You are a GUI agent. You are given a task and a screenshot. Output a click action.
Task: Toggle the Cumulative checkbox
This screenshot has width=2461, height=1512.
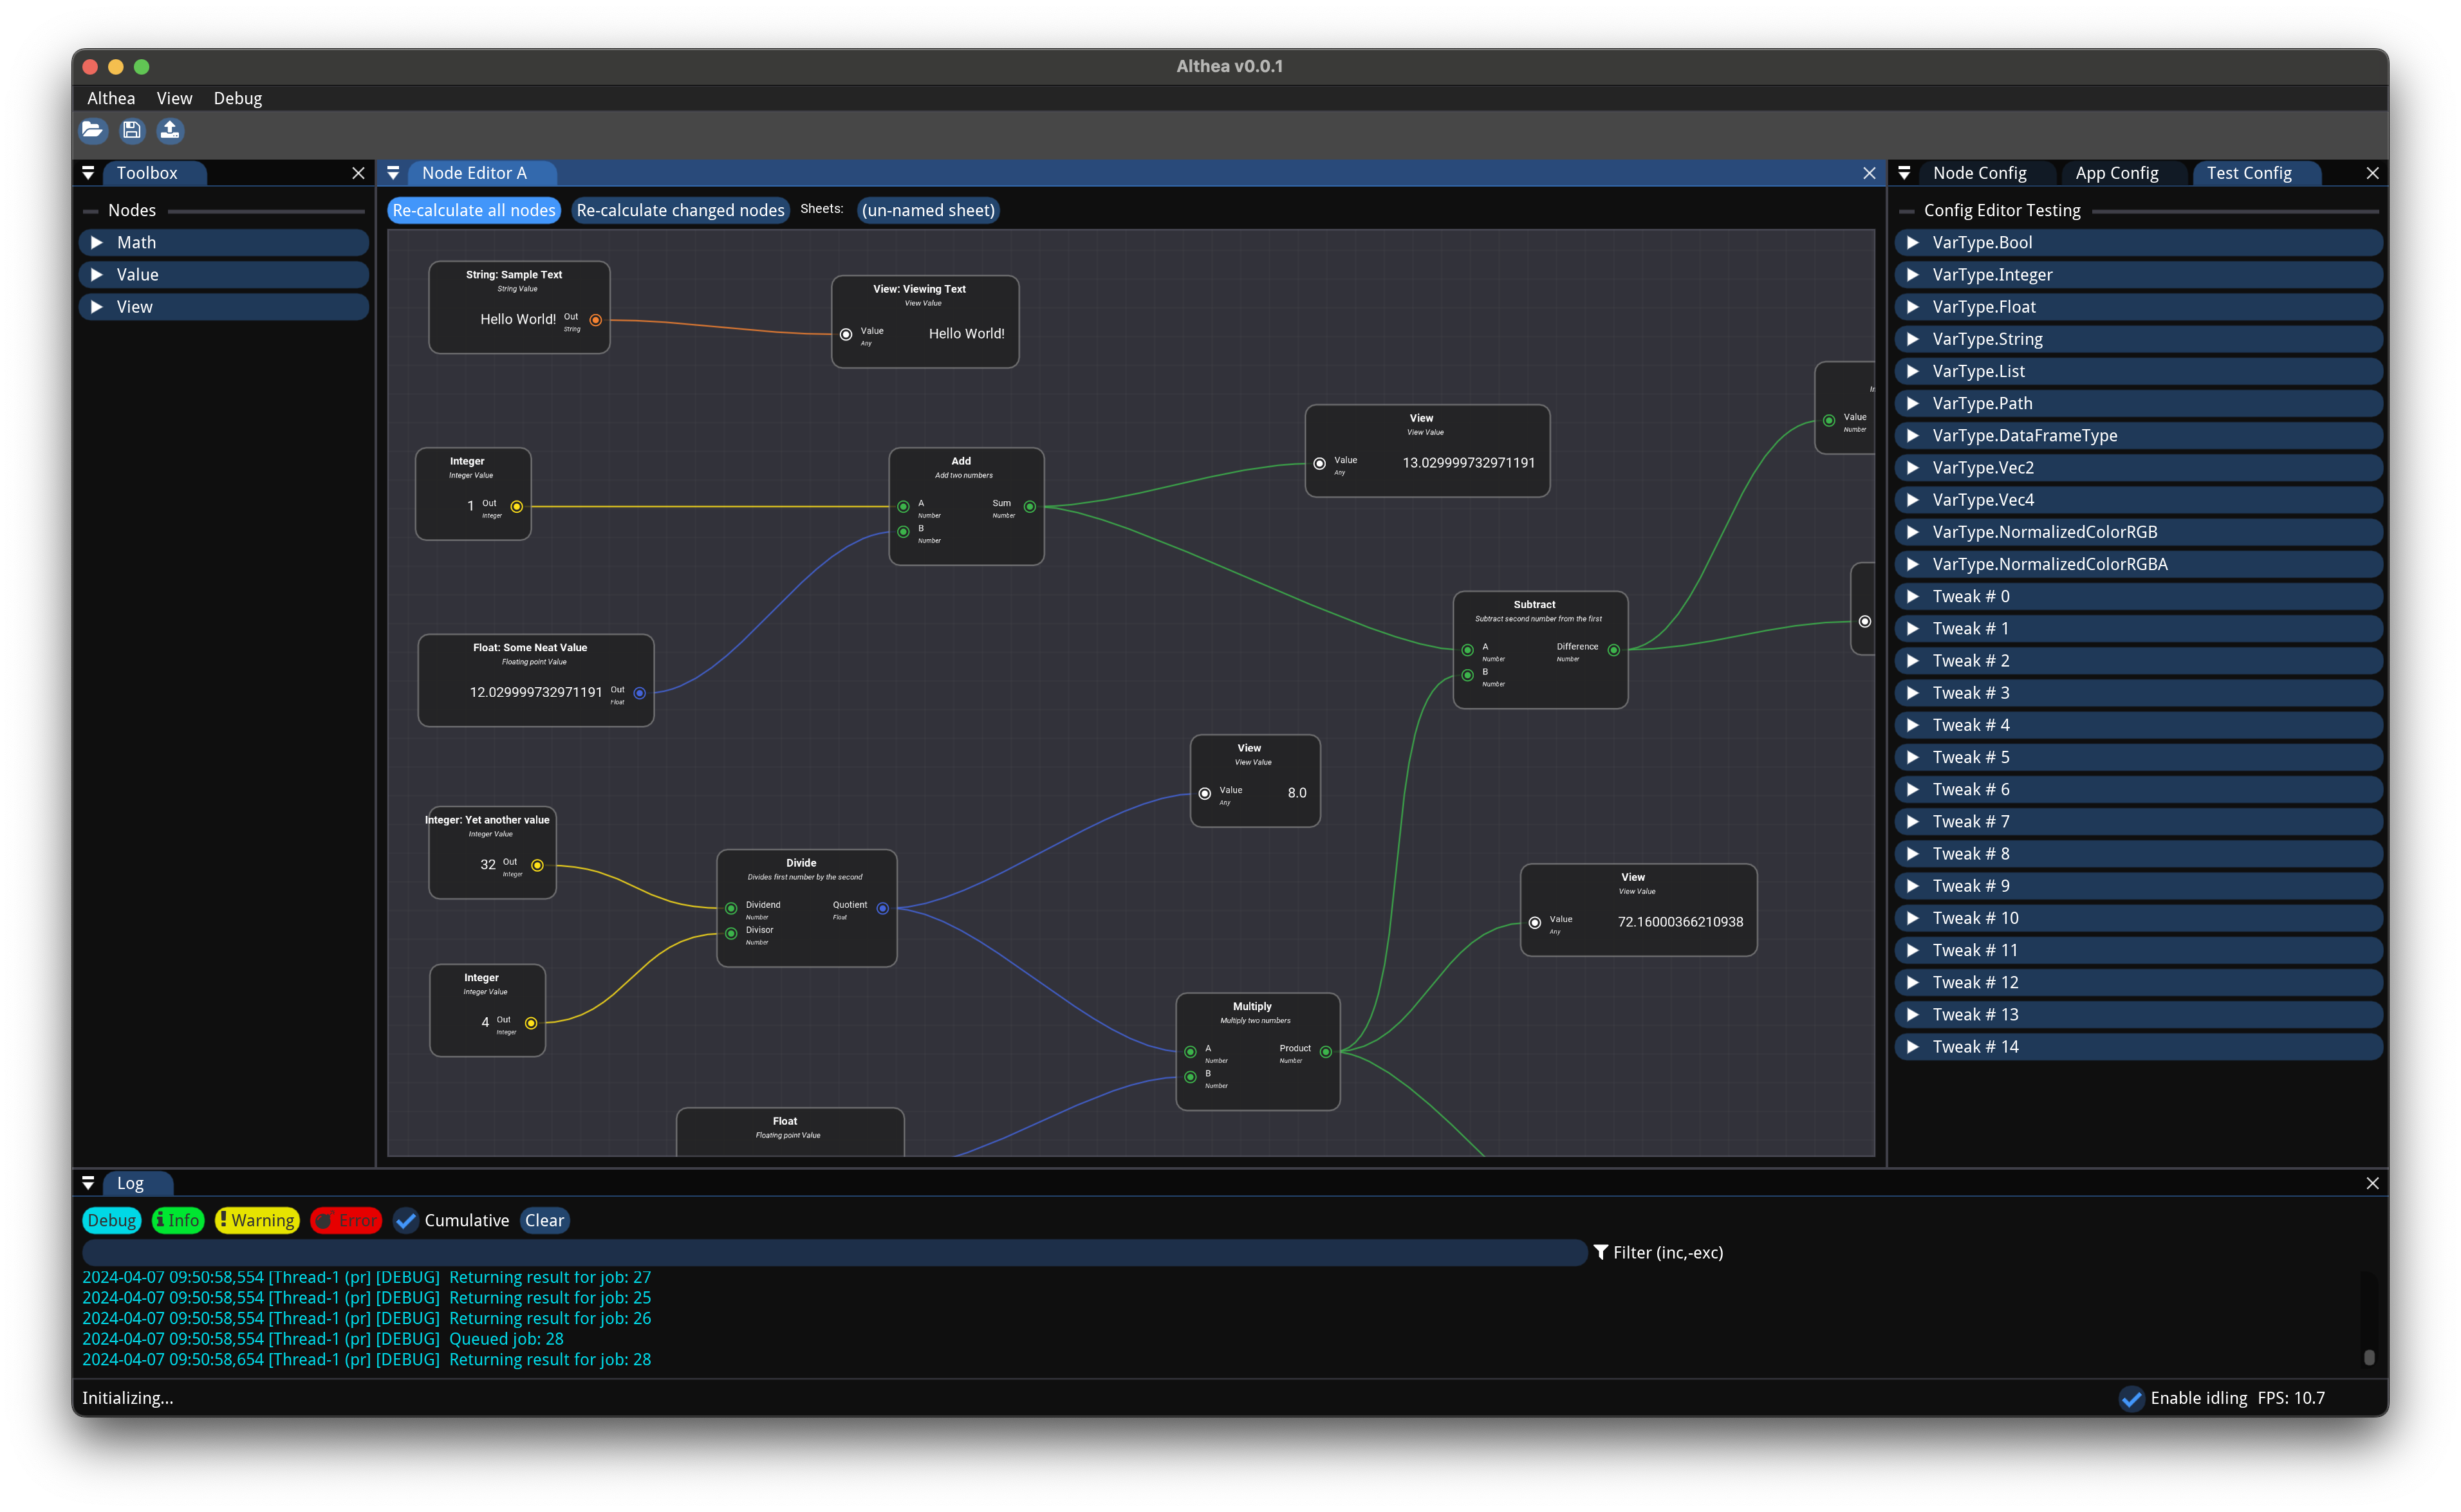406,1220
